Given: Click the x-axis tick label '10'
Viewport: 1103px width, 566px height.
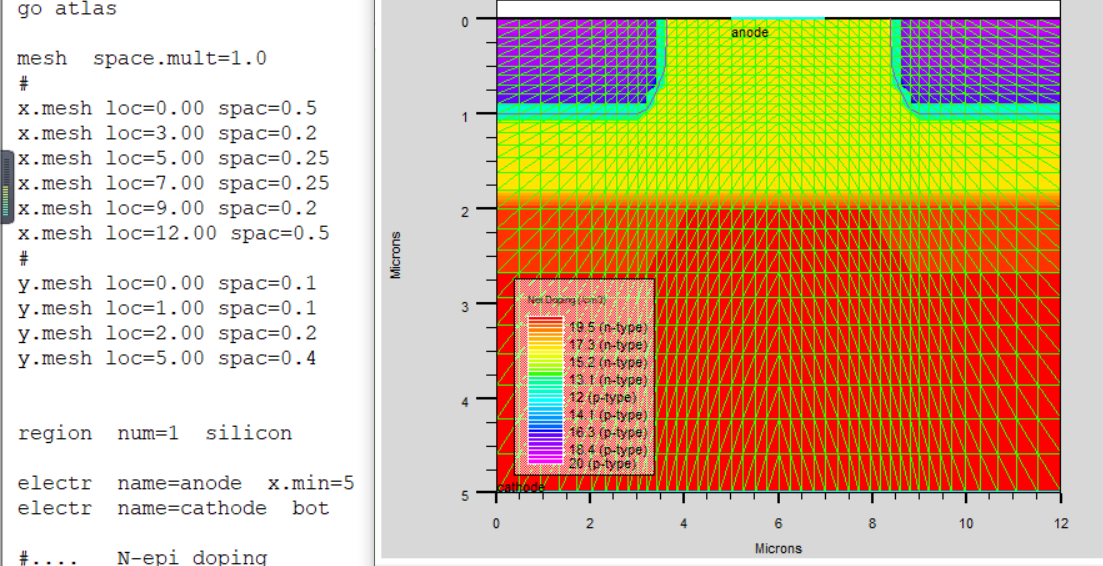Looking at the screenshot, I should click(x=965, y=523).
